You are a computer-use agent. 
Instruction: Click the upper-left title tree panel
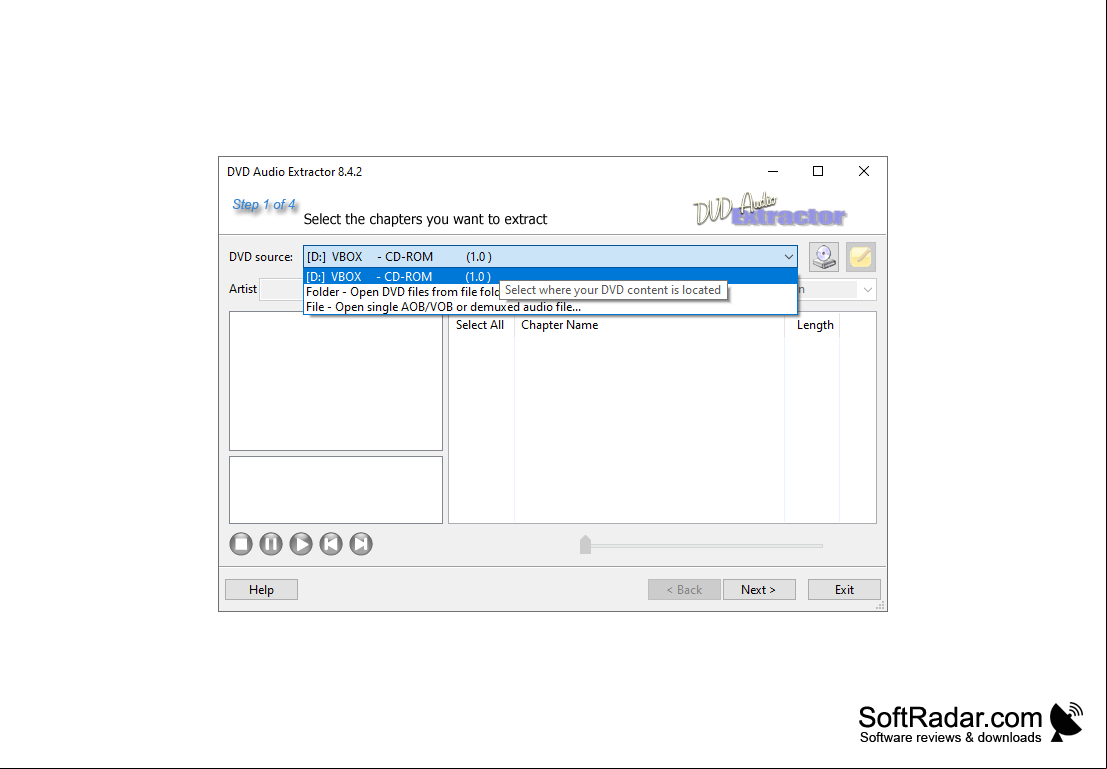pyautogui.click(x=336, y=381)
